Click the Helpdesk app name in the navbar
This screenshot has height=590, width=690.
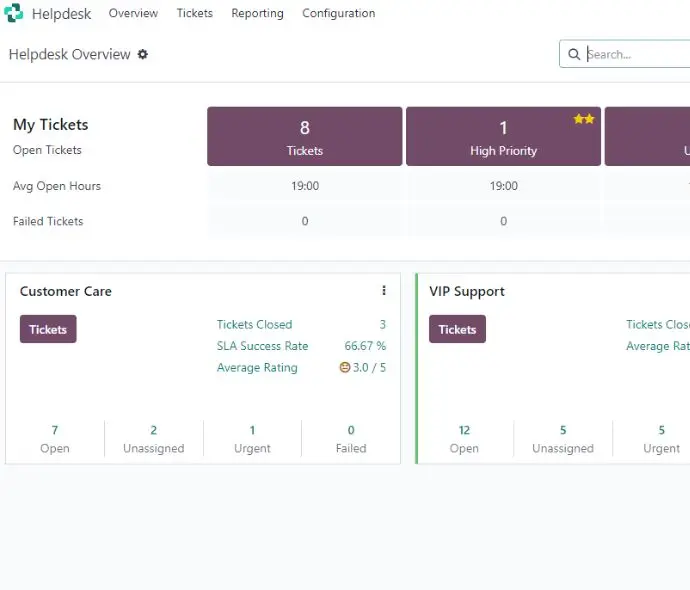62,14
